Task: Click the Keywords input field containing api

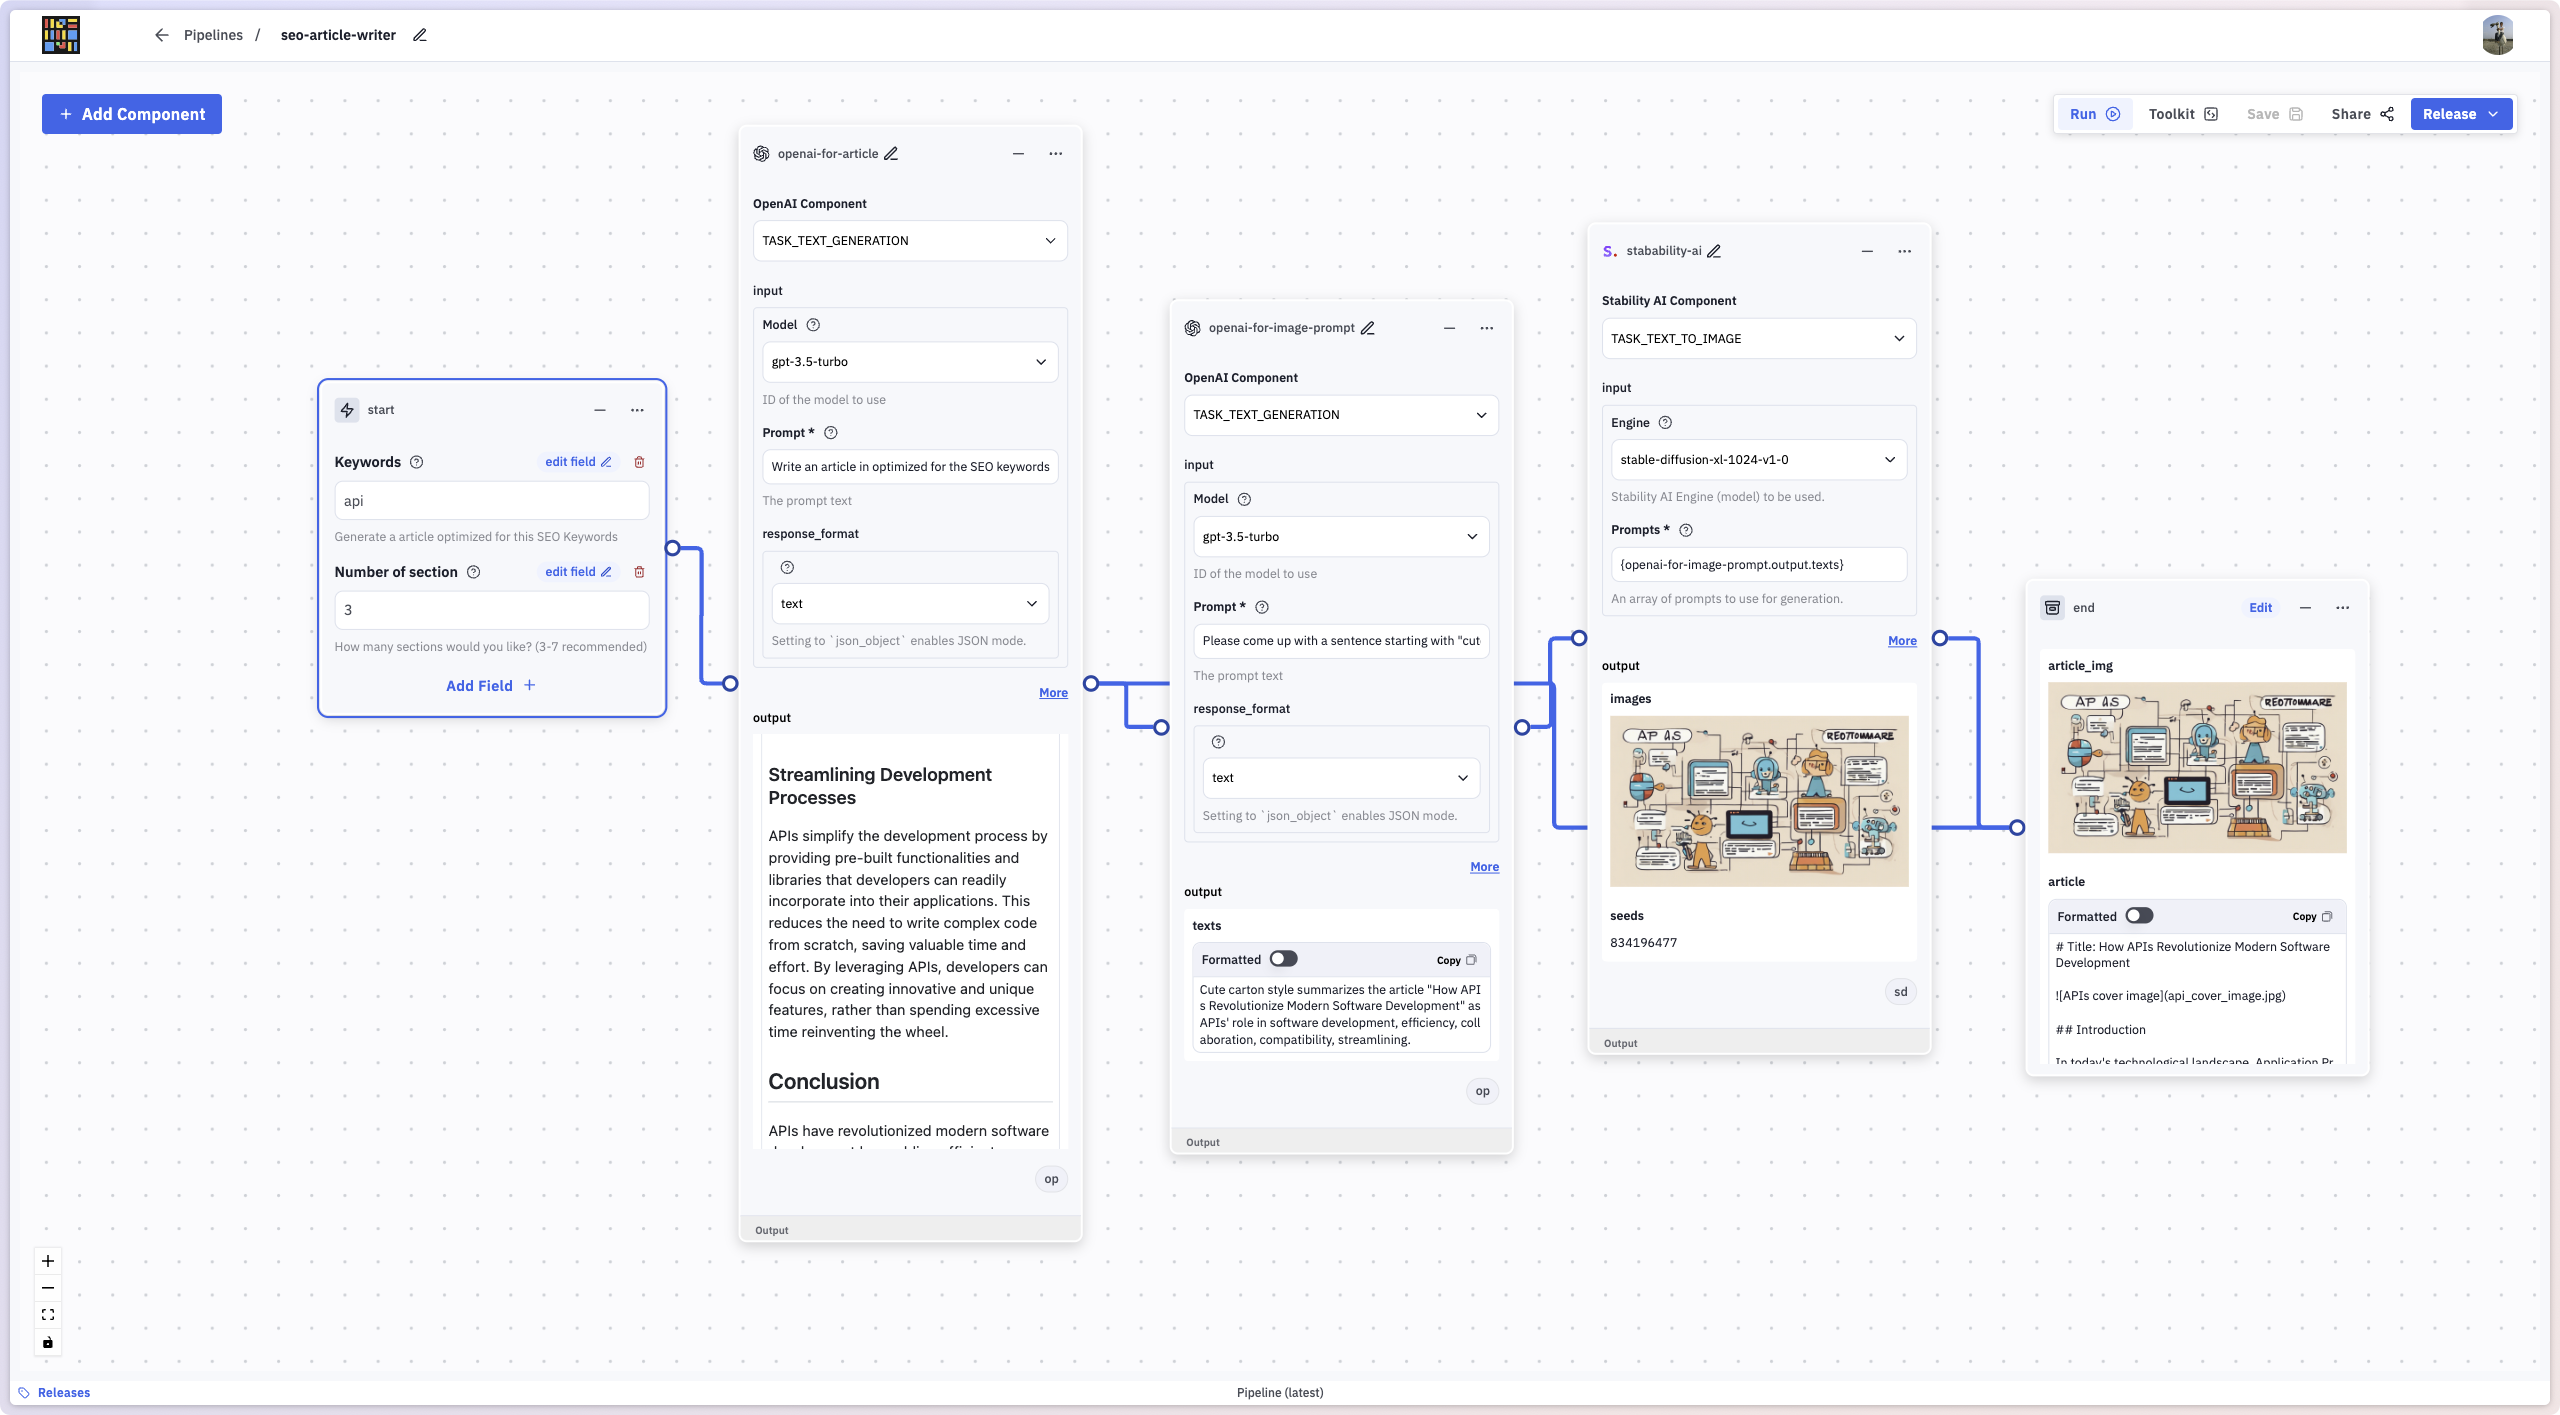Action: [x=491, y=501]
